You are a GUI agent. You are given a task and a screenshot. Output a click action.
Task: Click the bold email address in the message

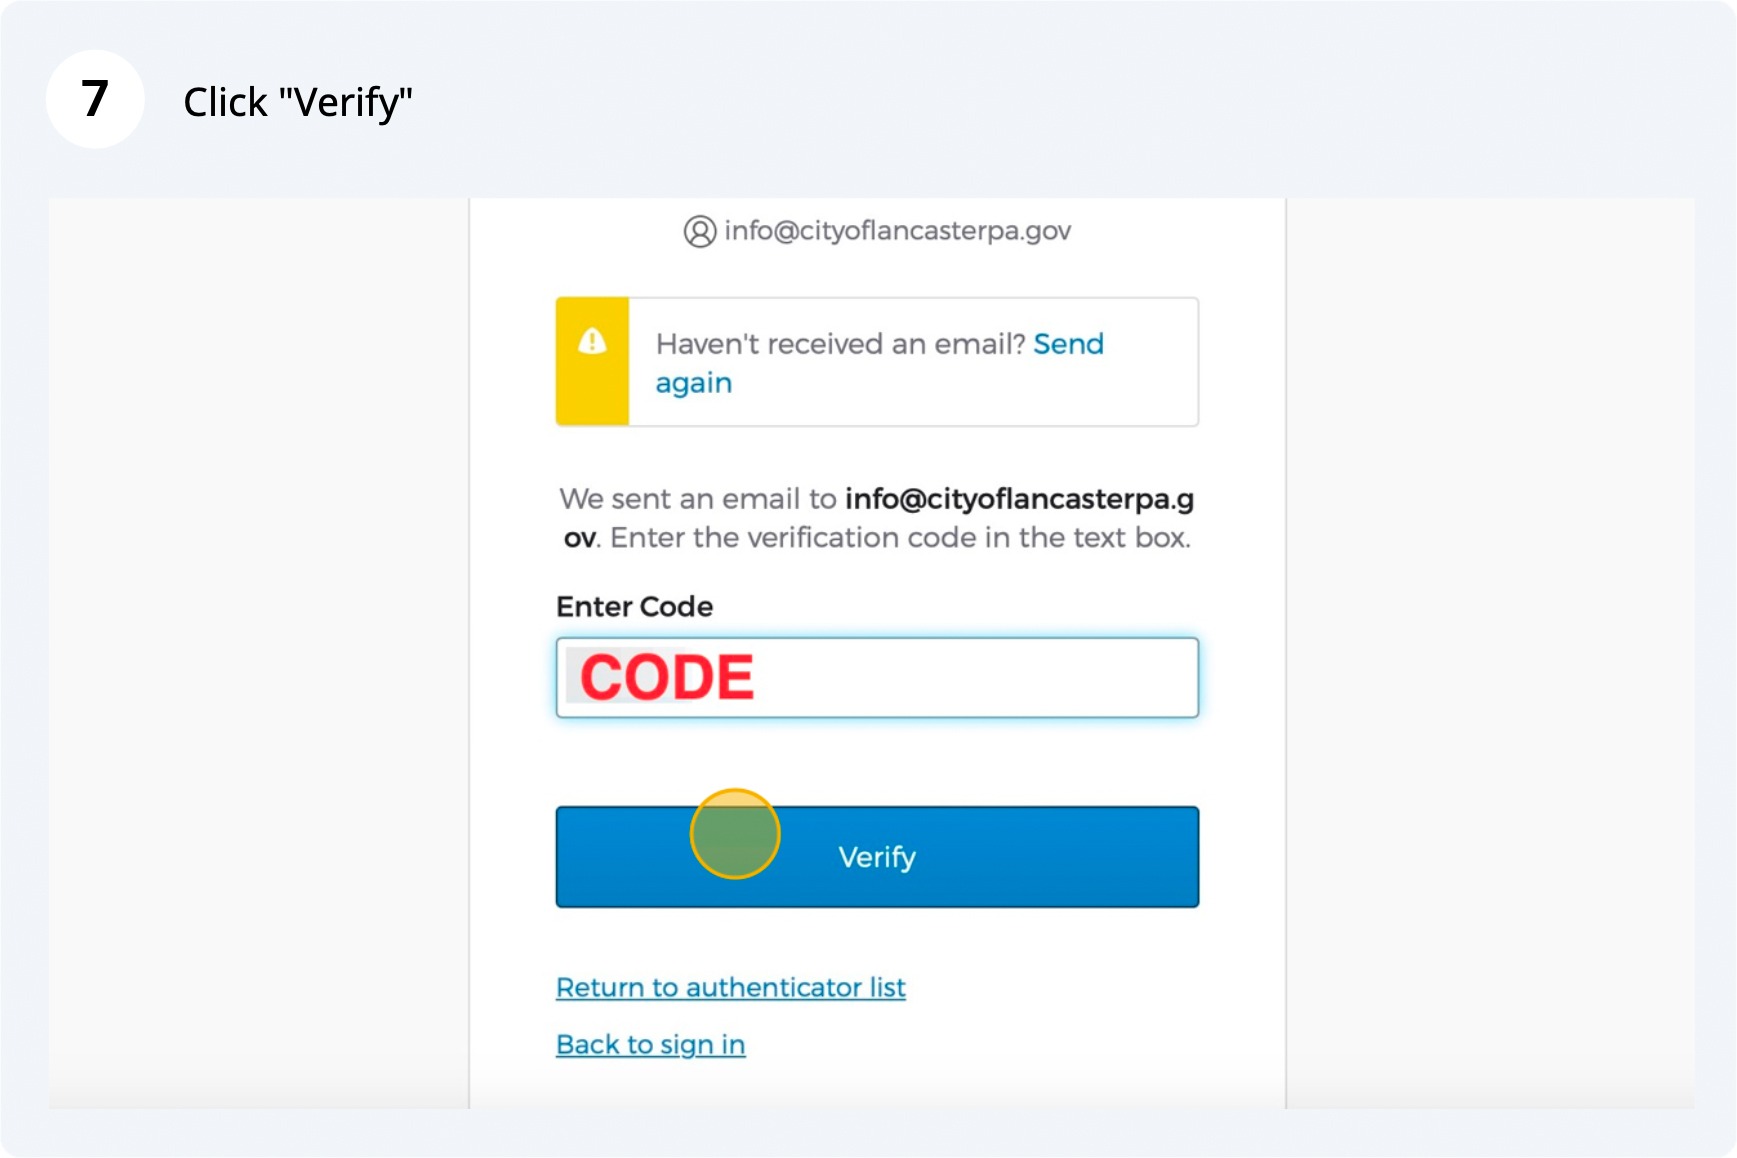(1018, 499)
